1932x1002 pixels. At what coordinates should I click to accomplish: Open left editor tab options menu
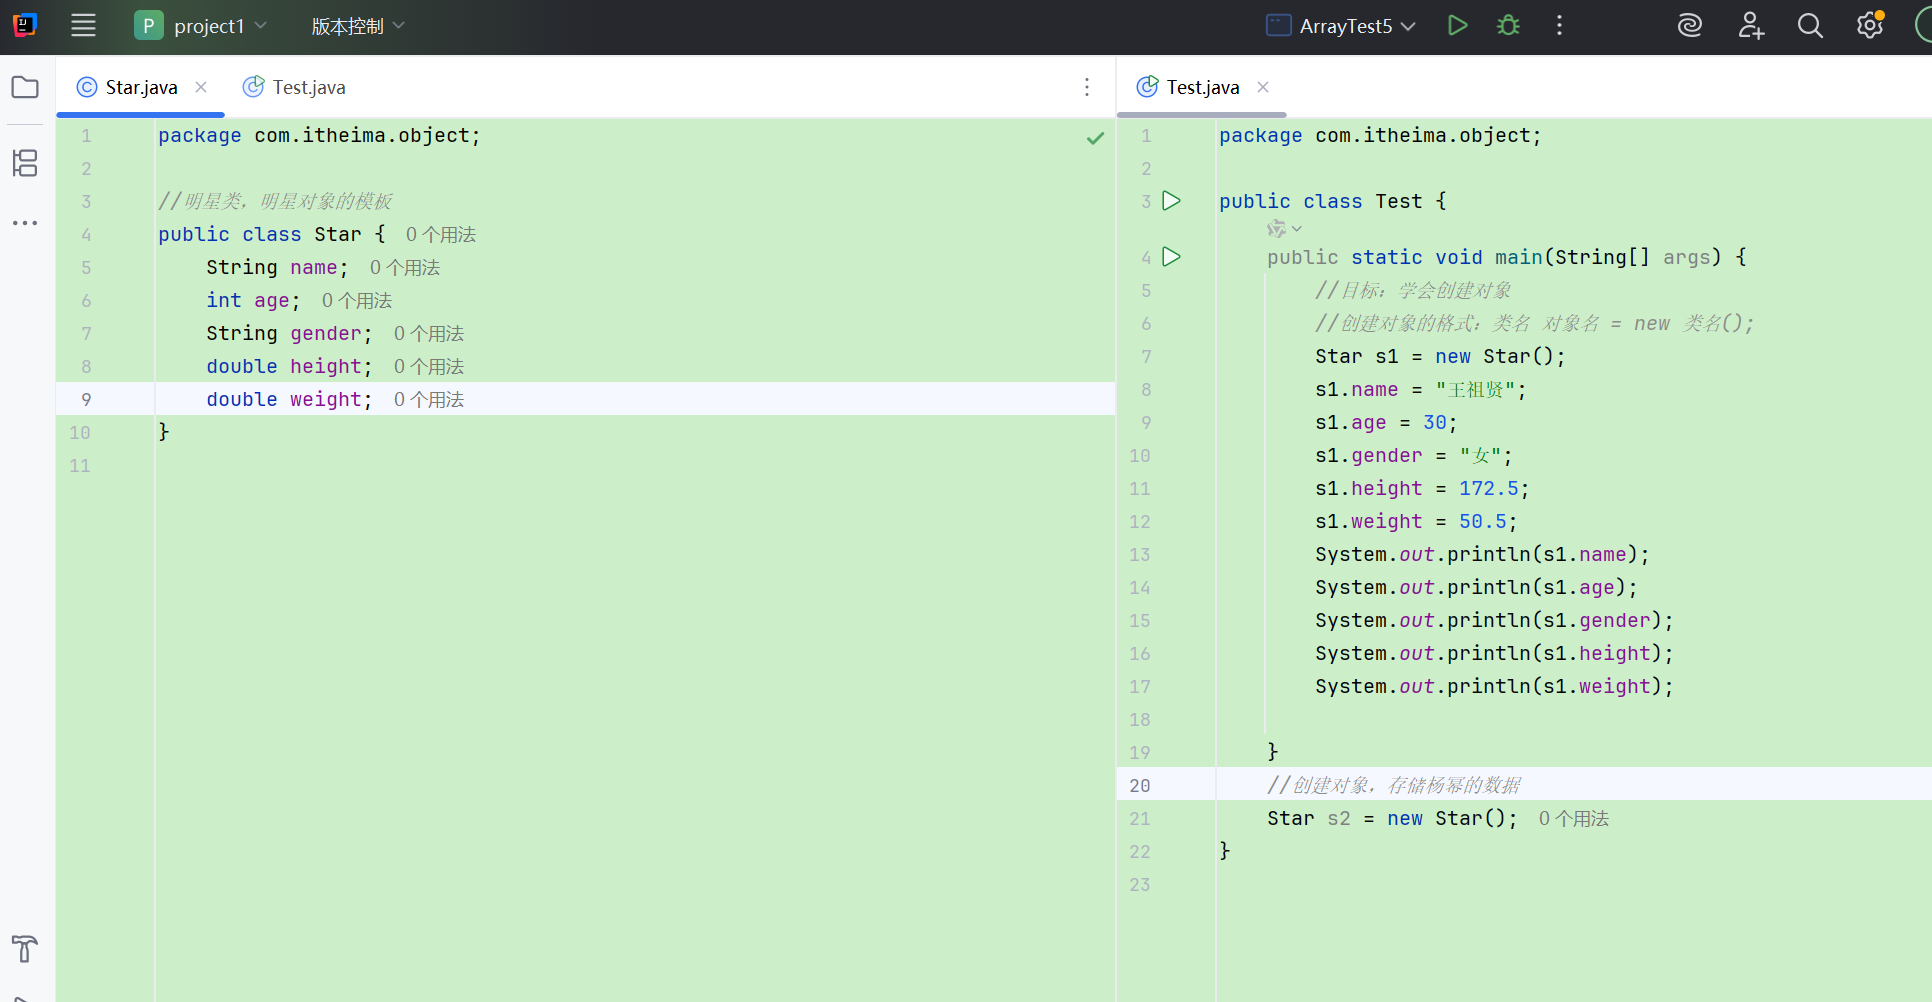pyautogui.click(x=1087, y=87)
